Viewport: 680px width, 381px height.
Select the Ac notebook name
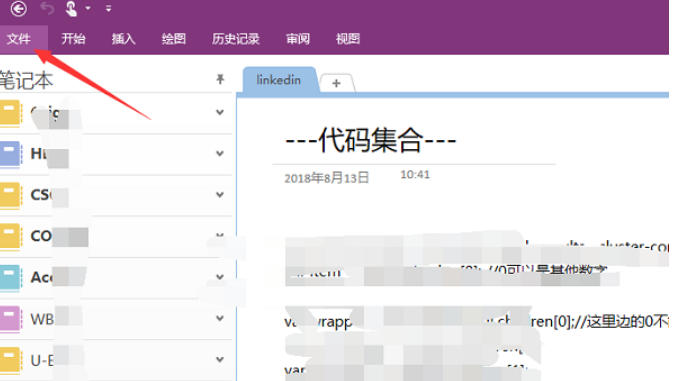pos(41,277)
